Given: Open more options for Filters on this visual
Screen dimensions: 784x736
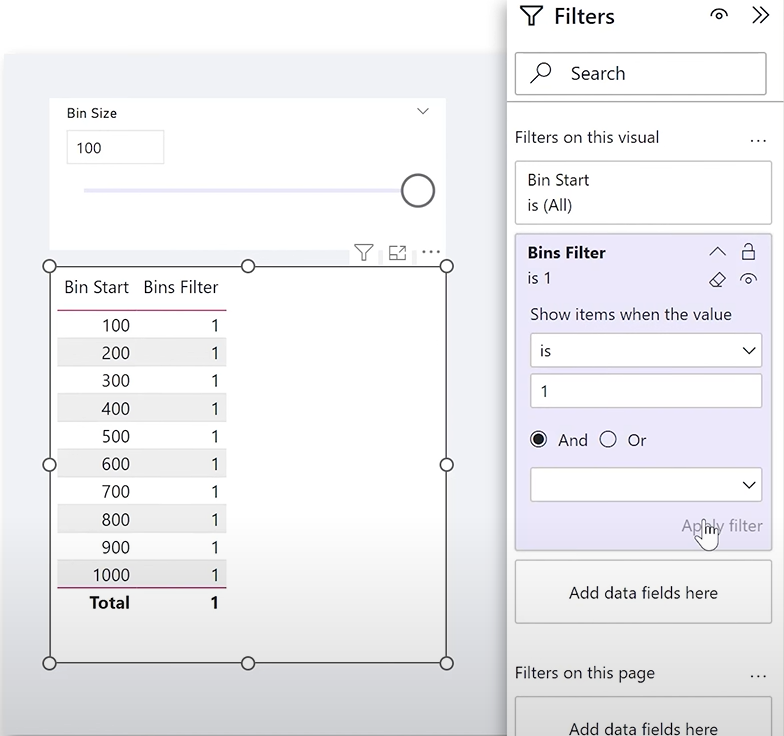Looking at the screenshot, I should (x=758, y=140).
